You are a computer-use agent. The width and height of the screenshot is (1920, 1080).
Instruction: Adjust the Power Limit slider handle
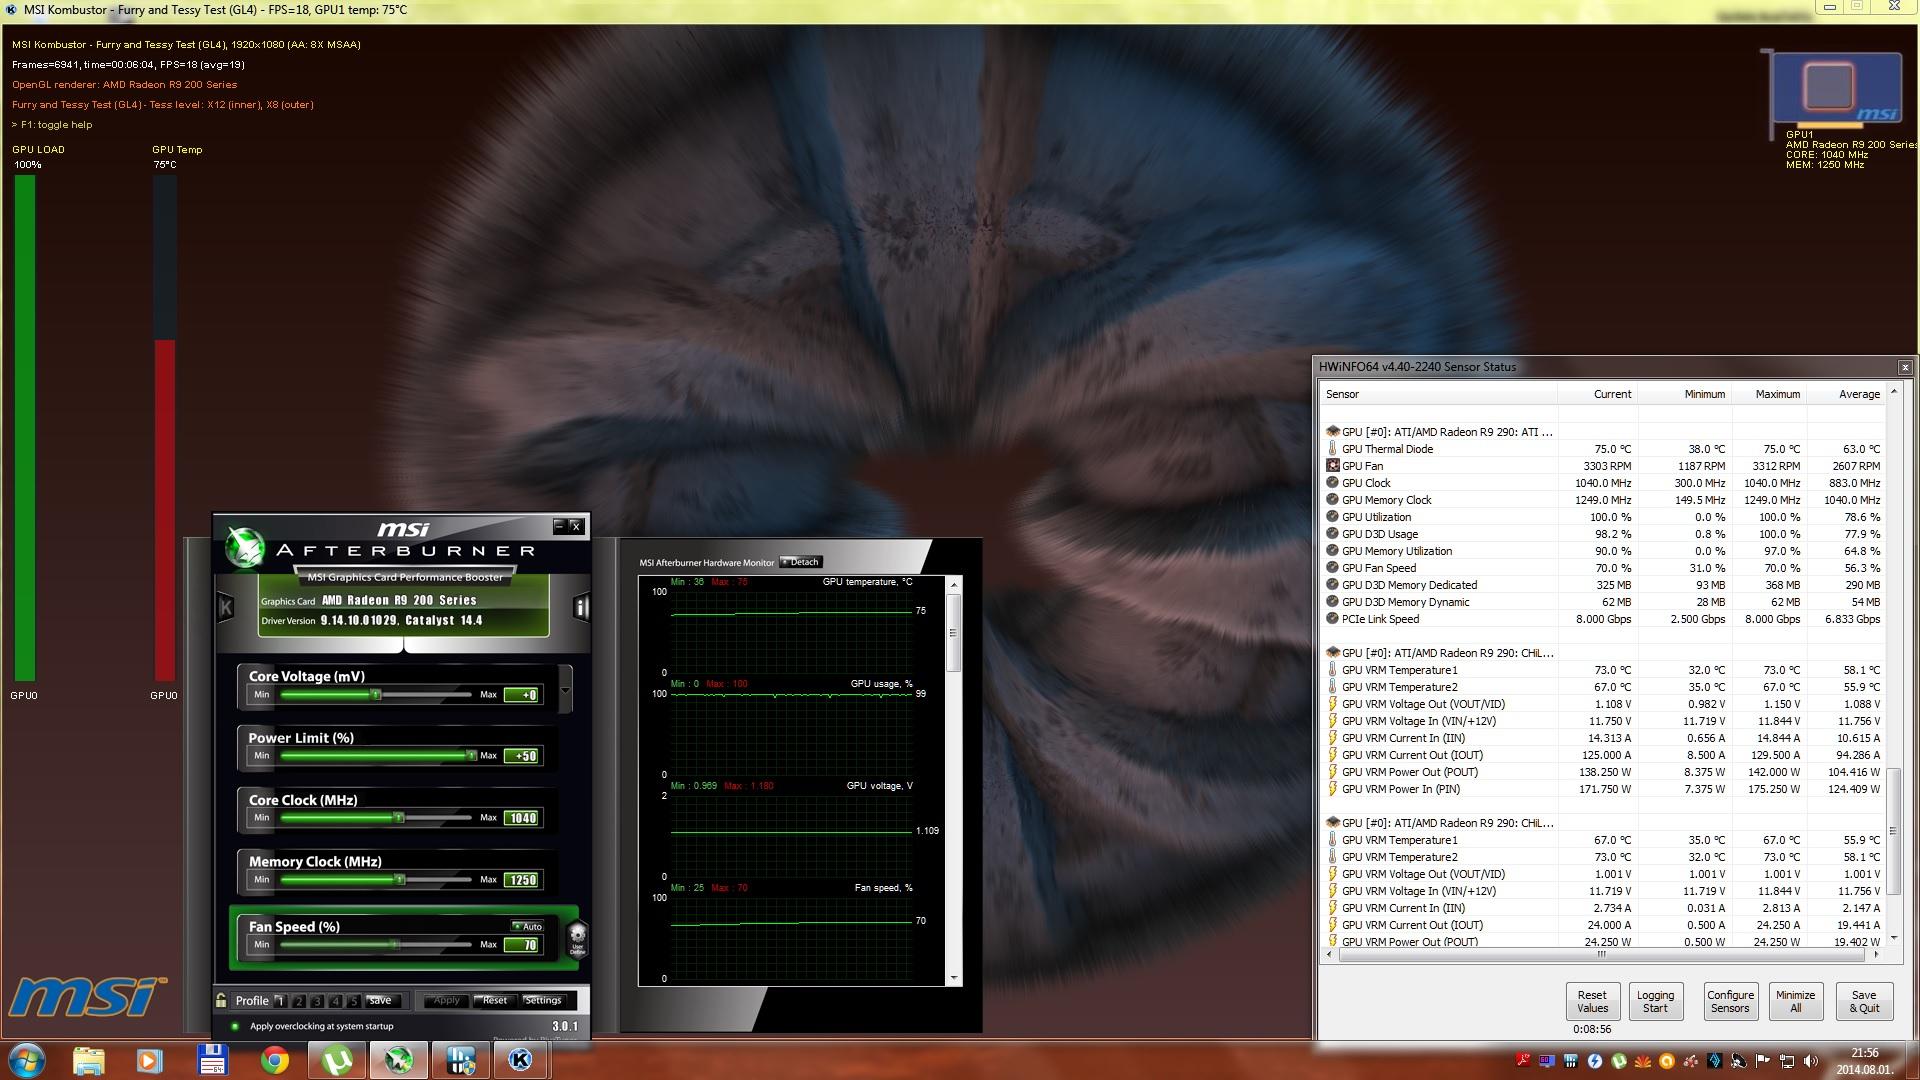click(471, 756)
